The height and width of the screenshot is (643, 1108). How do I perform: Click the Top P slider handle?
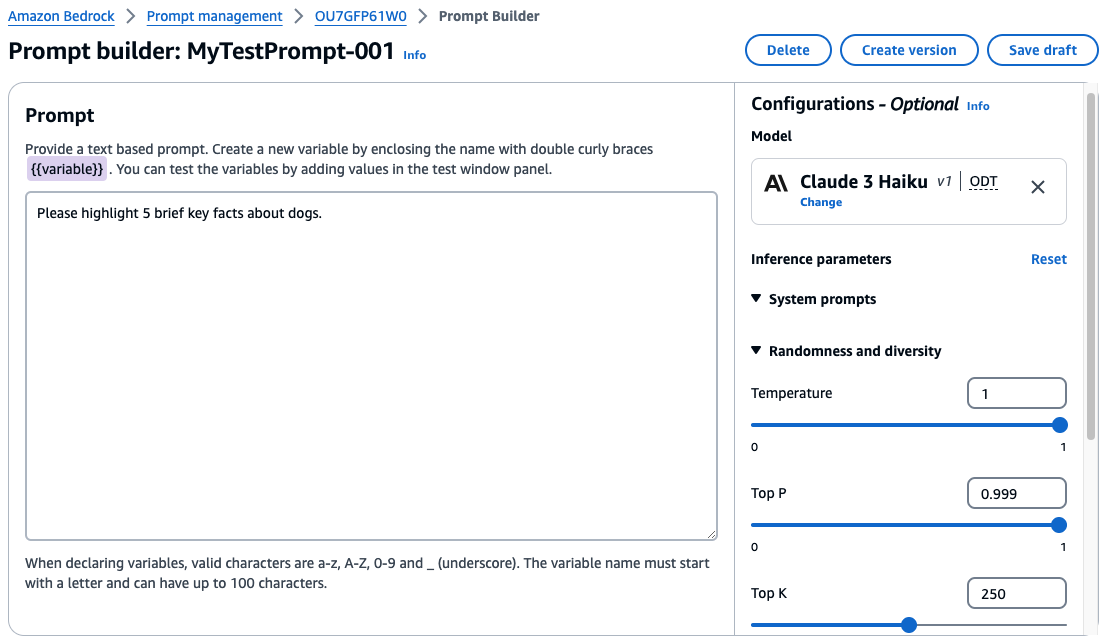coord(1059,525)
